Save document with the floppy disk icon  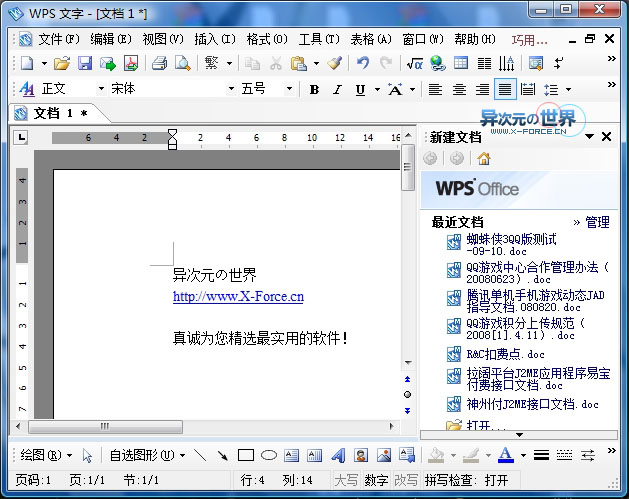(x=85, y=63)
